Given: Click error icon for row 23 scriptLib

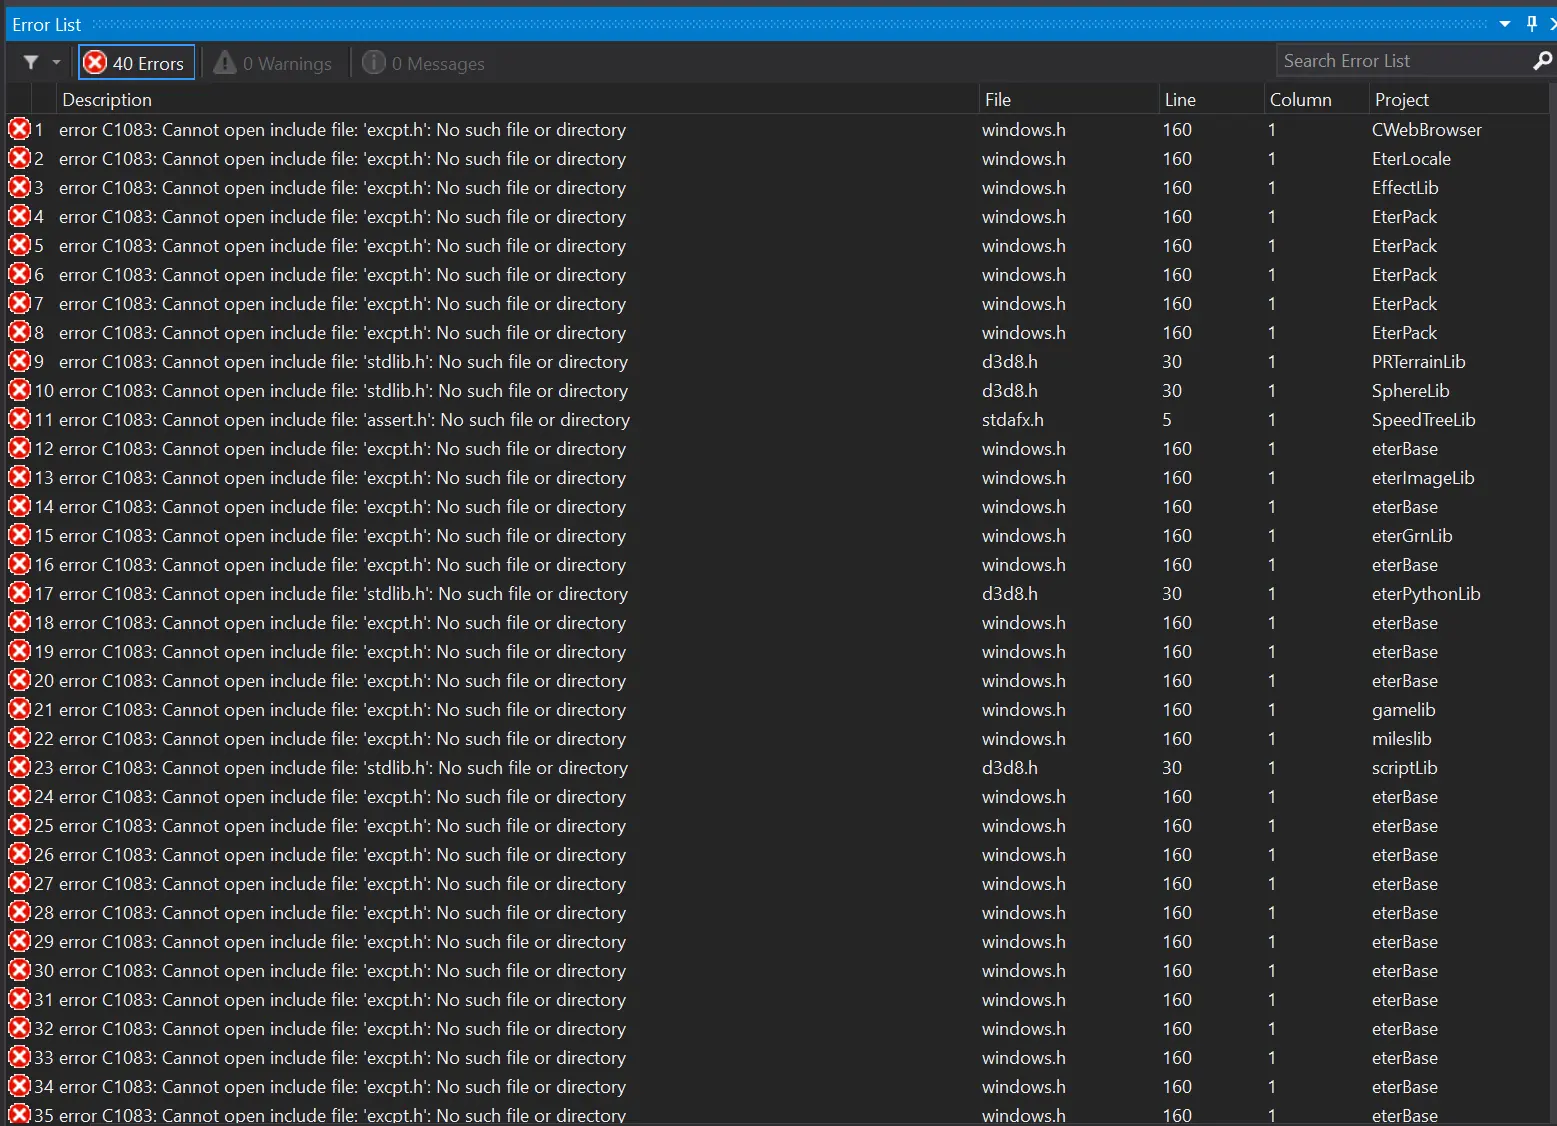Looking at the screenshot, I should coord(19,767).
